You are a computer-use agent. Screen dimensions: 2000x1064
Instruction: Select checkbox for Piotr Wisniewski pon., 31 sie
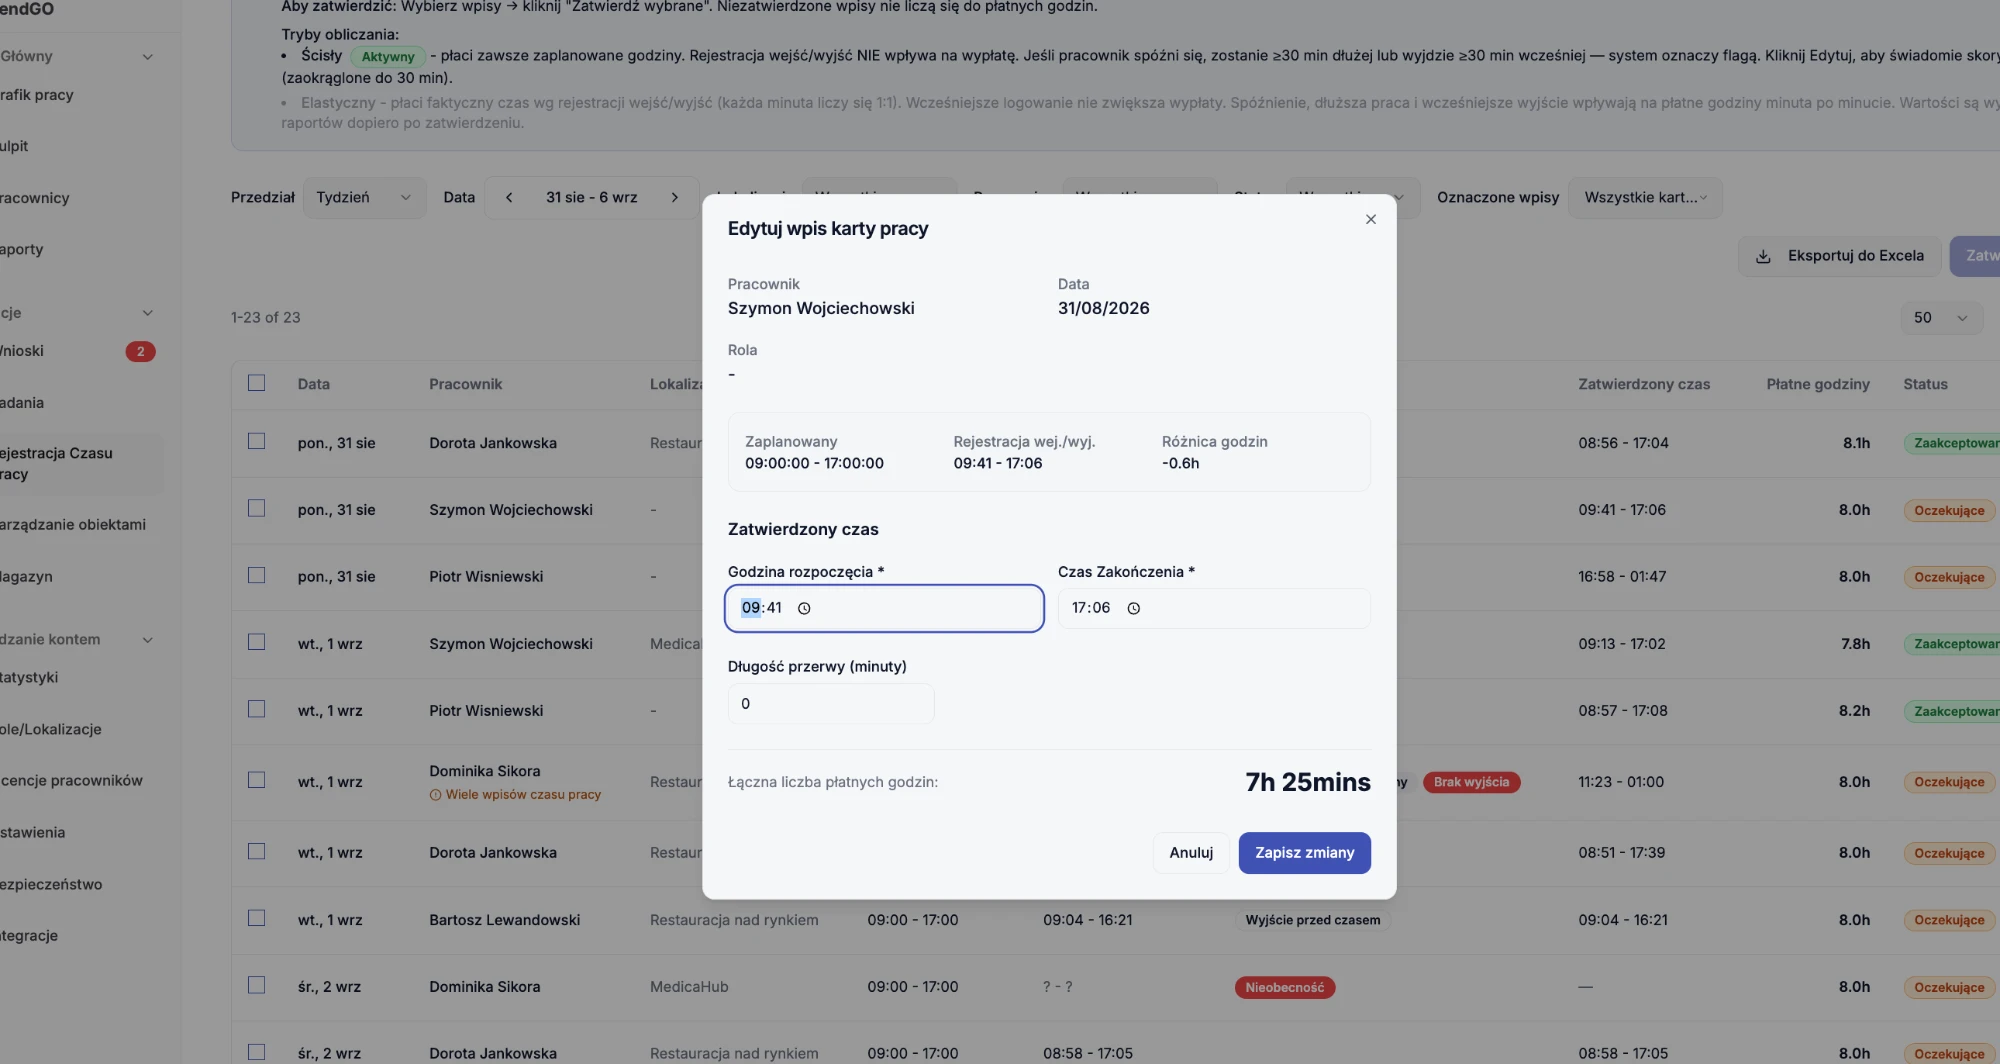pyautogui.click(x=257, y=576)
